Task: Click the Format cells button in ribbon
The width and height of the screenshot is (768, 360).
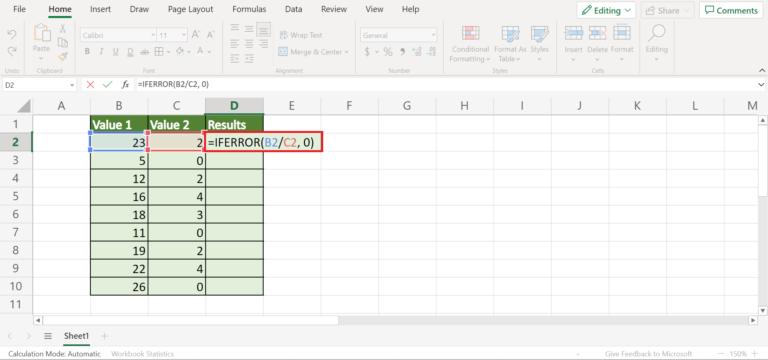Action: (x=622, y=44)
